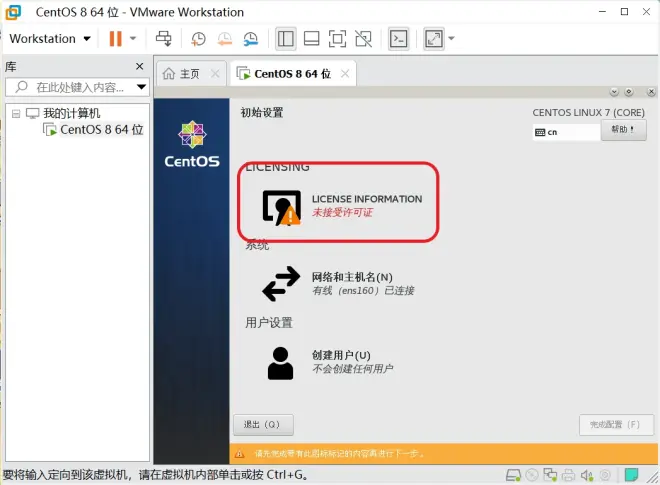This screenshot has height=485, width=660.
Task: Close the 主页 tab
Action: pyautogui.click(x=215, y=74)
